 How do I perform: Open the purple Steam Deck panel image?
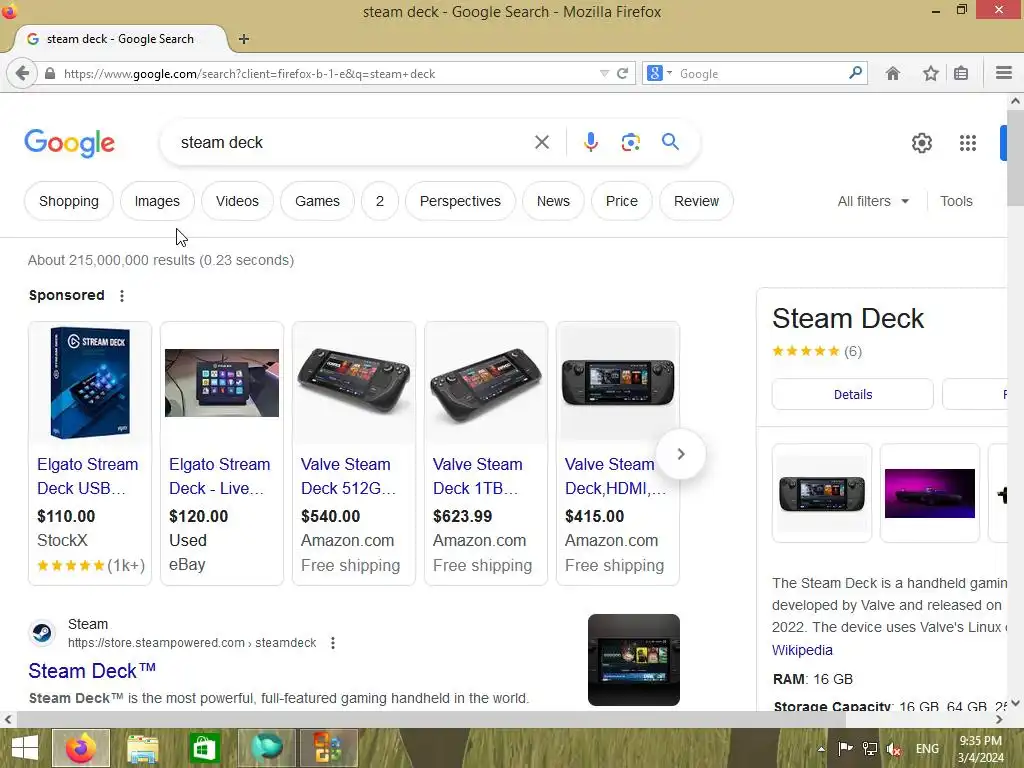click(x=929, y=493)
